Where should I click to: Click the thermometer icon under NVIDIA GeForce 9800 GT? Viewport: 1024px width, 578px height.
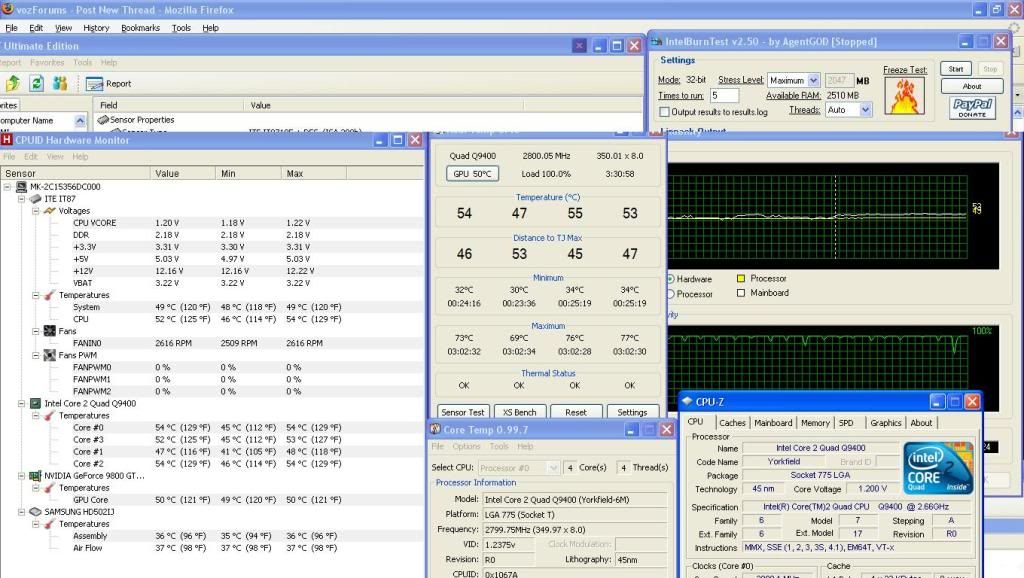point(50,488)
